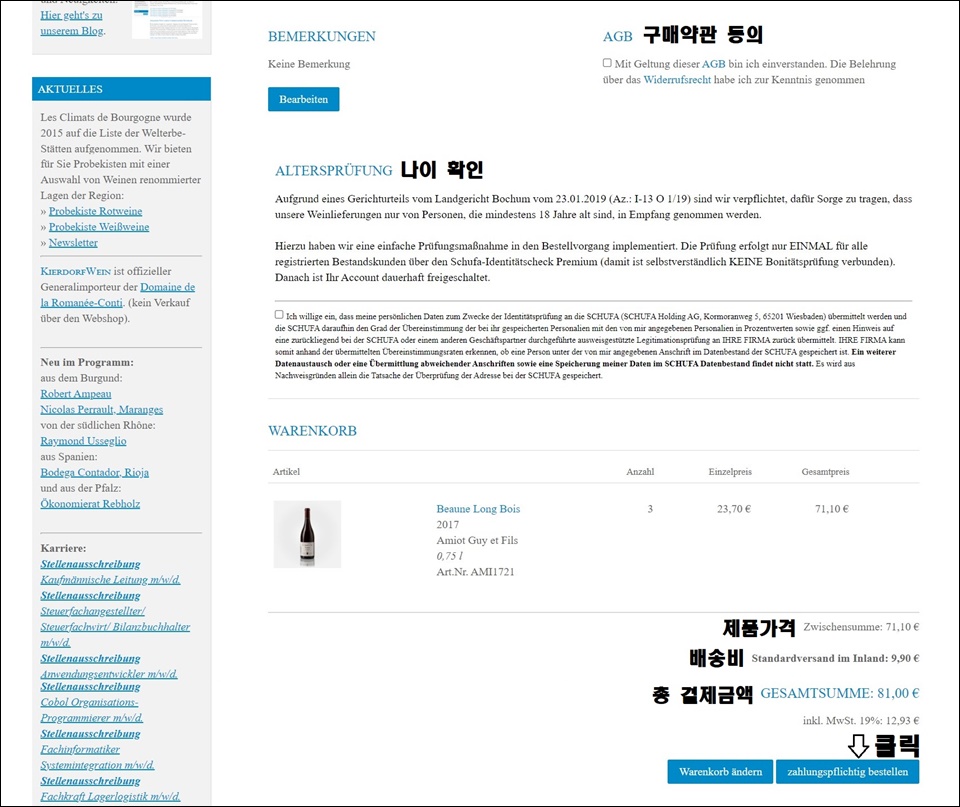
Task: Click the Gesamtpreis column header
Action: 825,471
